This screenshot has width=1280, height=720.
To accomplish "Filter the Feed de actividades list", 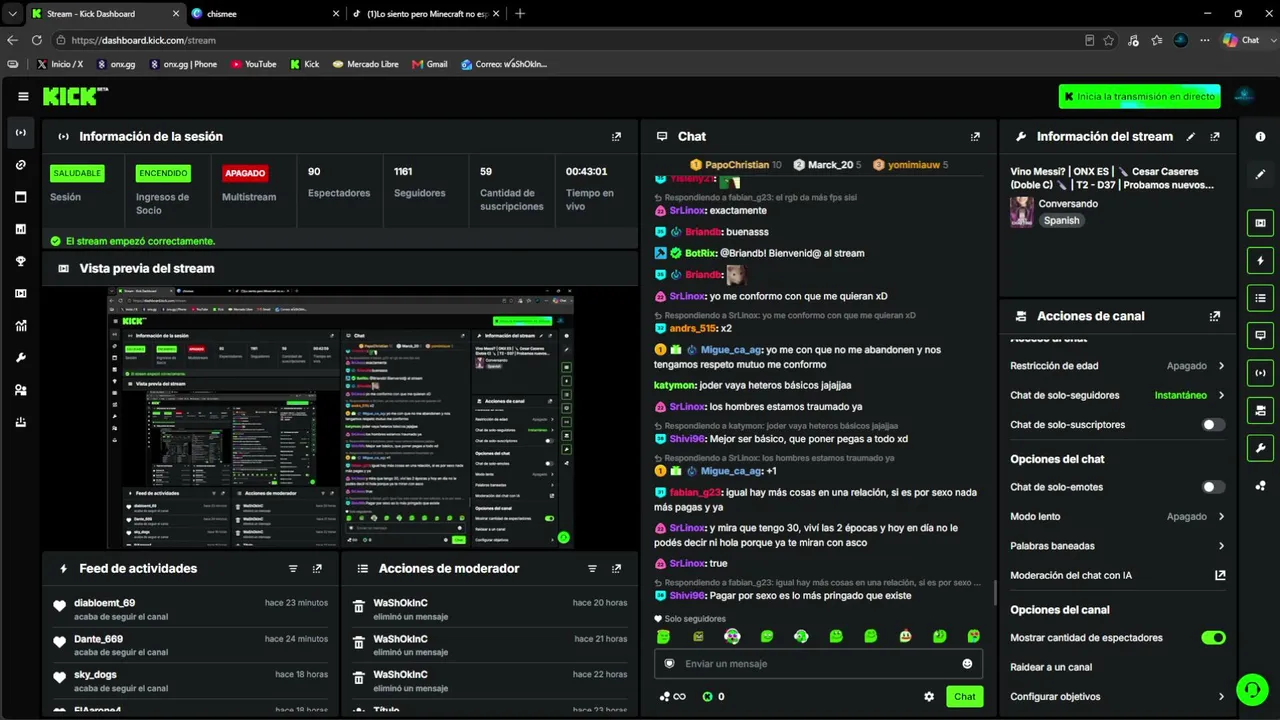I will click(x=293, y=569).
